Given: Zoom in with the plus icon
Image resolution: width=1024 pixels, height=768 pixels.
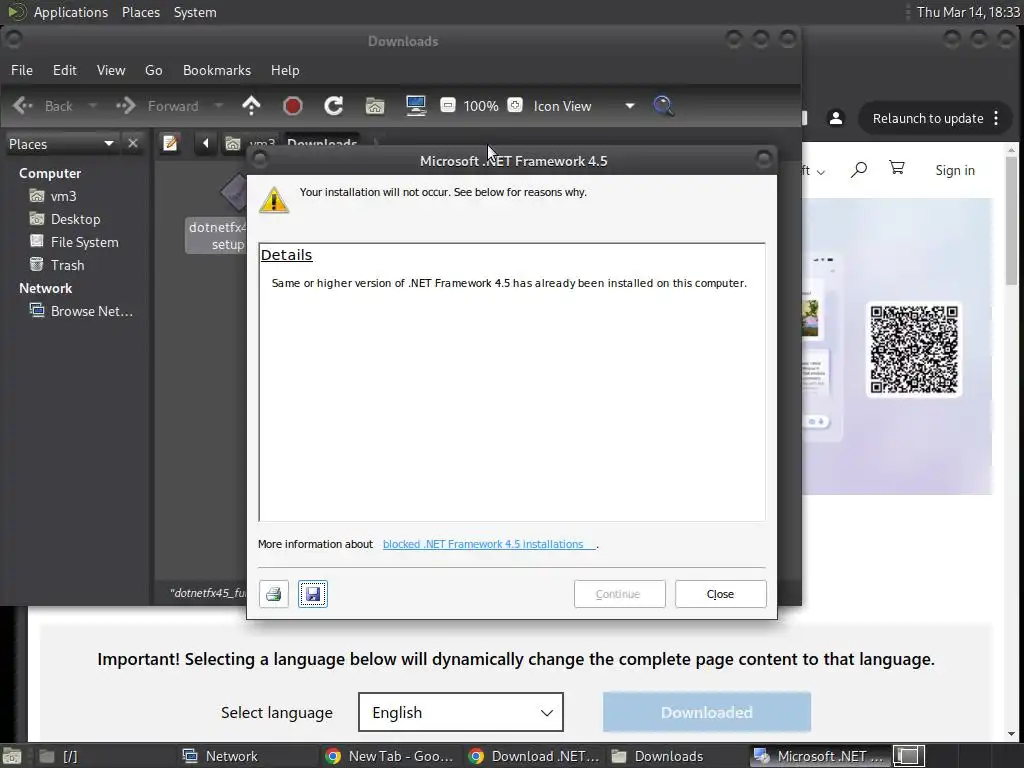Looking at the screenshot, I should point(515,105).
